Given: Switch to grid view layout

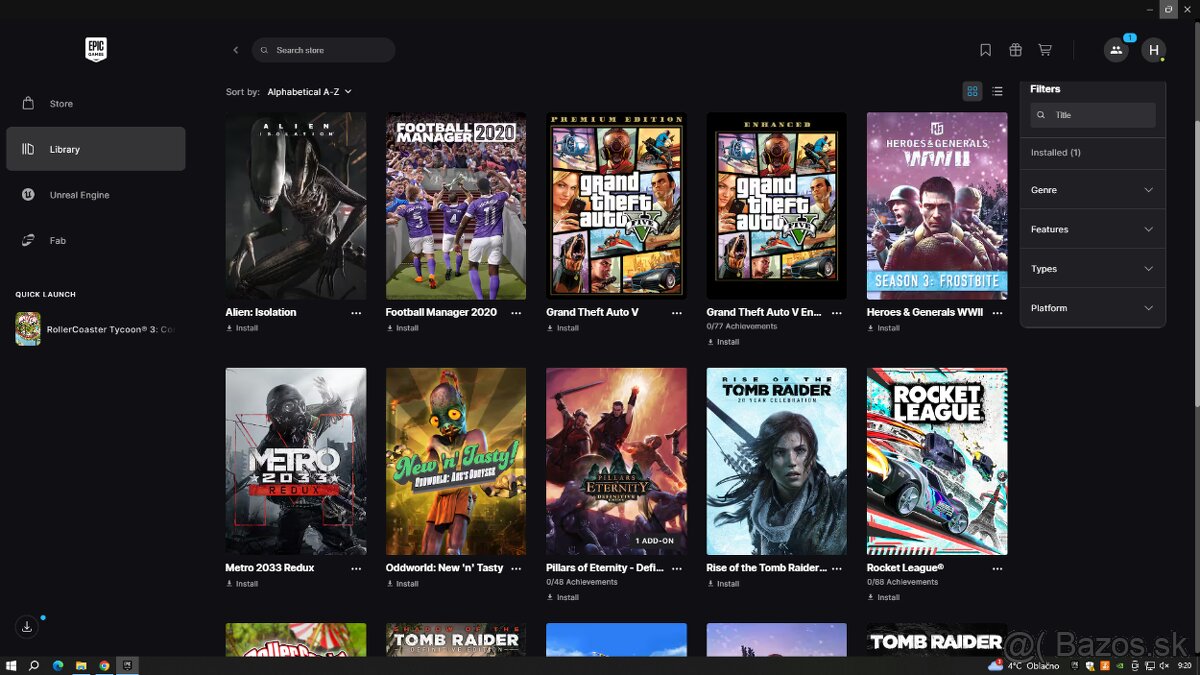Looking at the screenshot, I should point(971,91).
